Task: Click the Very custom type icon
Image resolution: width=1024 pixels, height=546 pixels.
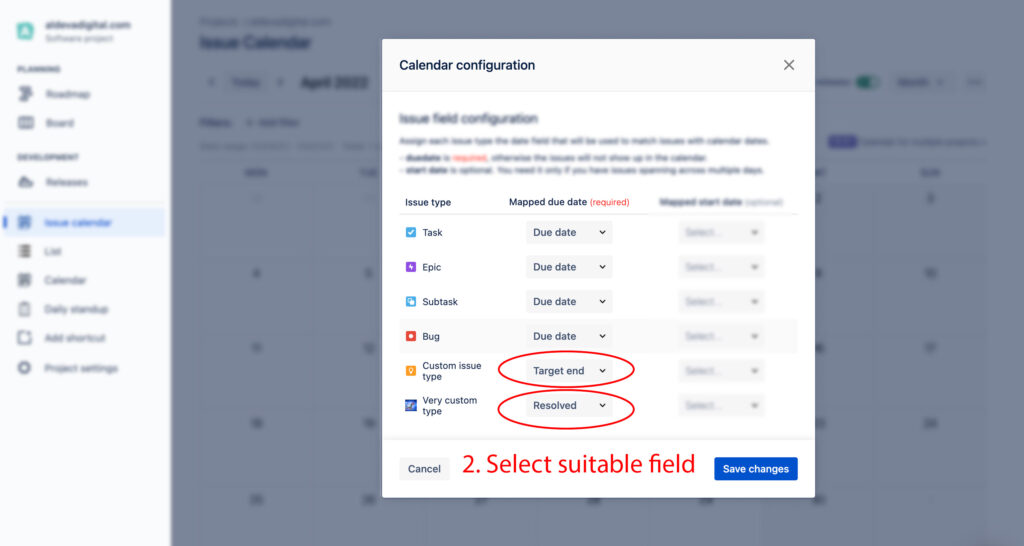Action: coord(411,406)
